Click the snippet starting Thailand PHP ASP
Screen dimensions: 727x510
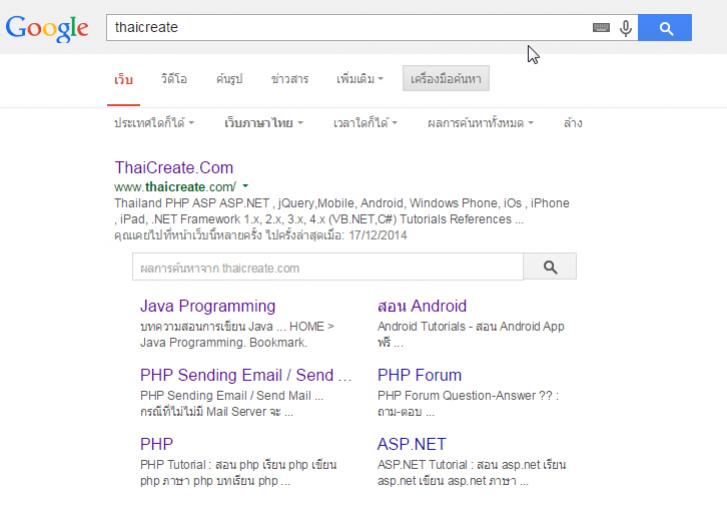tap(342, 211)
